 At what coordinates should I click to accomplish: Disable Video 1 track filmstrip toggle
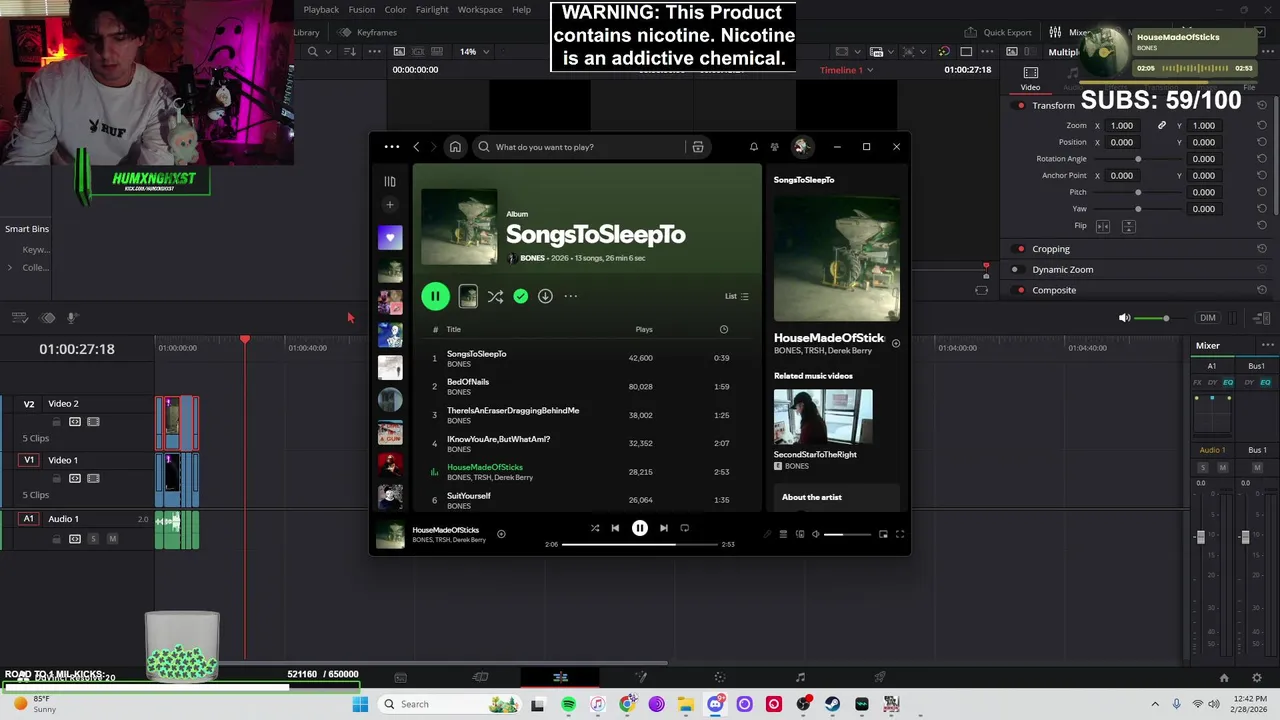[93, 478]
